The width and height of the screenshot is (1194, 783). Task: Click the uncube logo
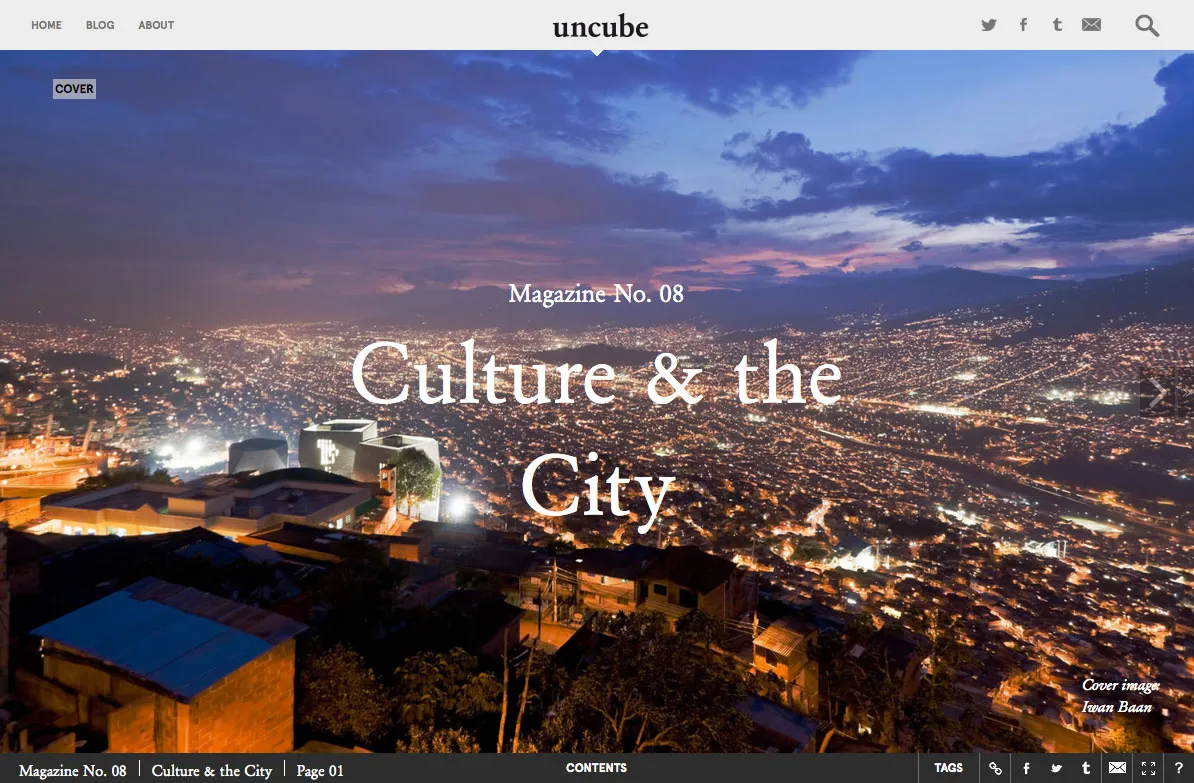pos(601,27)
